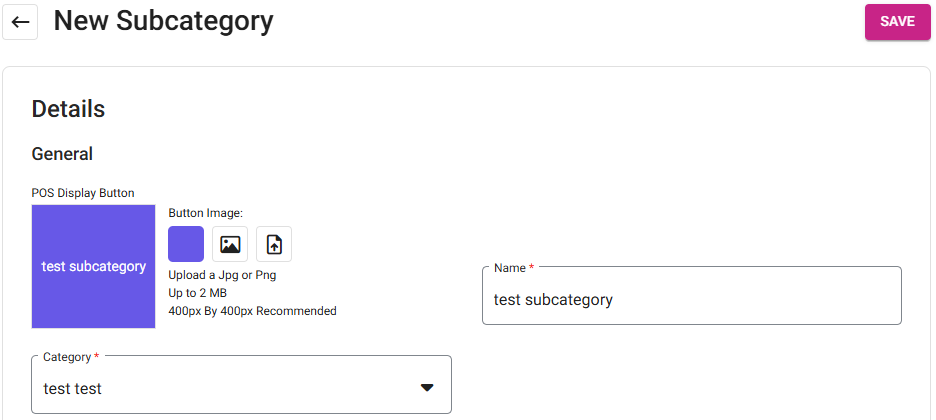The width and height of the screenshot is (936, 420).
Task: Expand the Category dropdown arrow
Action: [x=427, y=388]
